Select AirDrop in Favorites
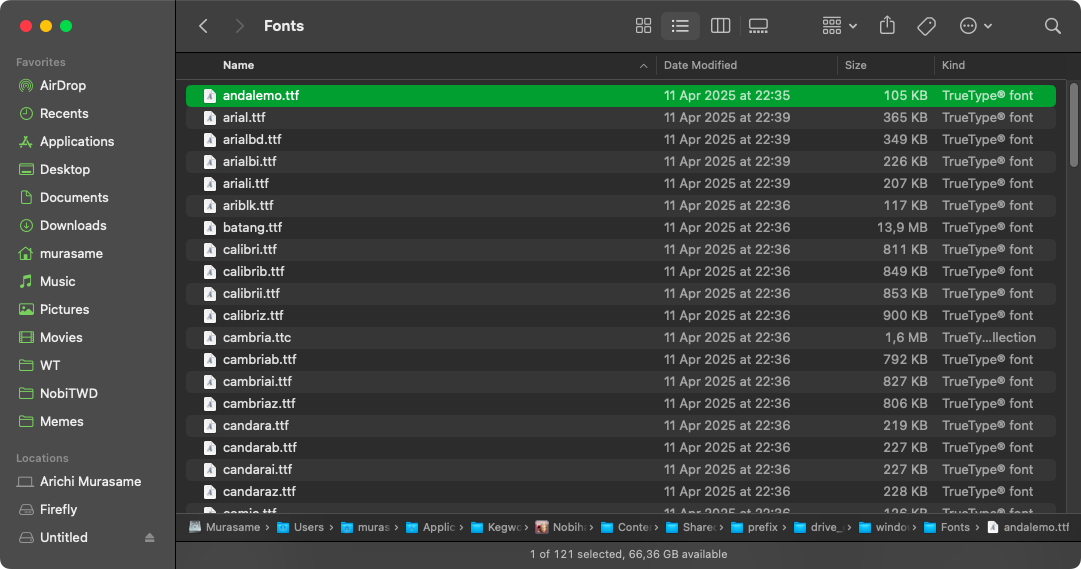The image size is (1081, 569). (63, 85)
